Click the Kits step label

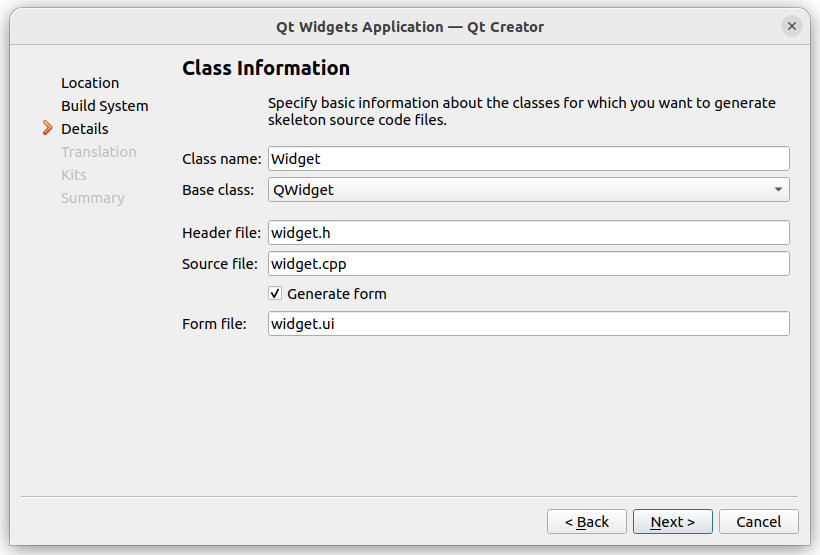(74, 175)
